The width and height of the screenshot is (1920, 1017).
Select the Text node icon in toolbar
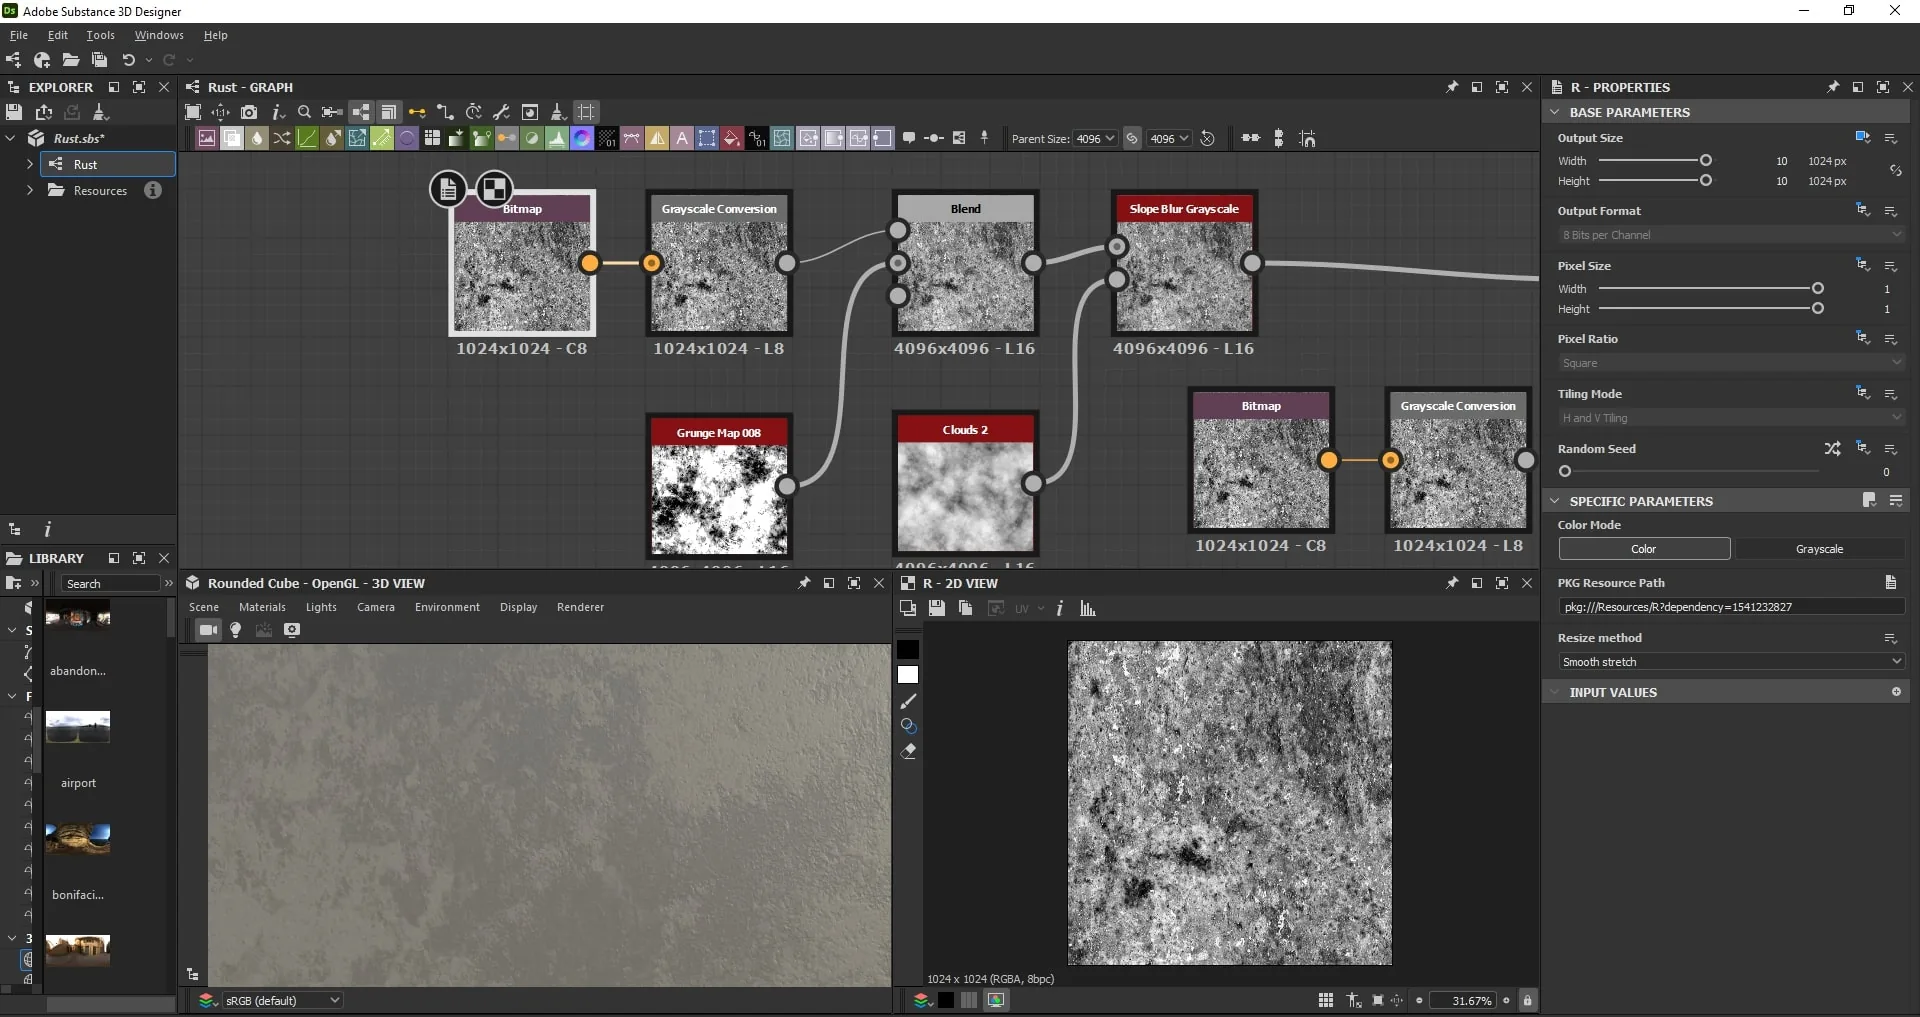coord(682,138)
